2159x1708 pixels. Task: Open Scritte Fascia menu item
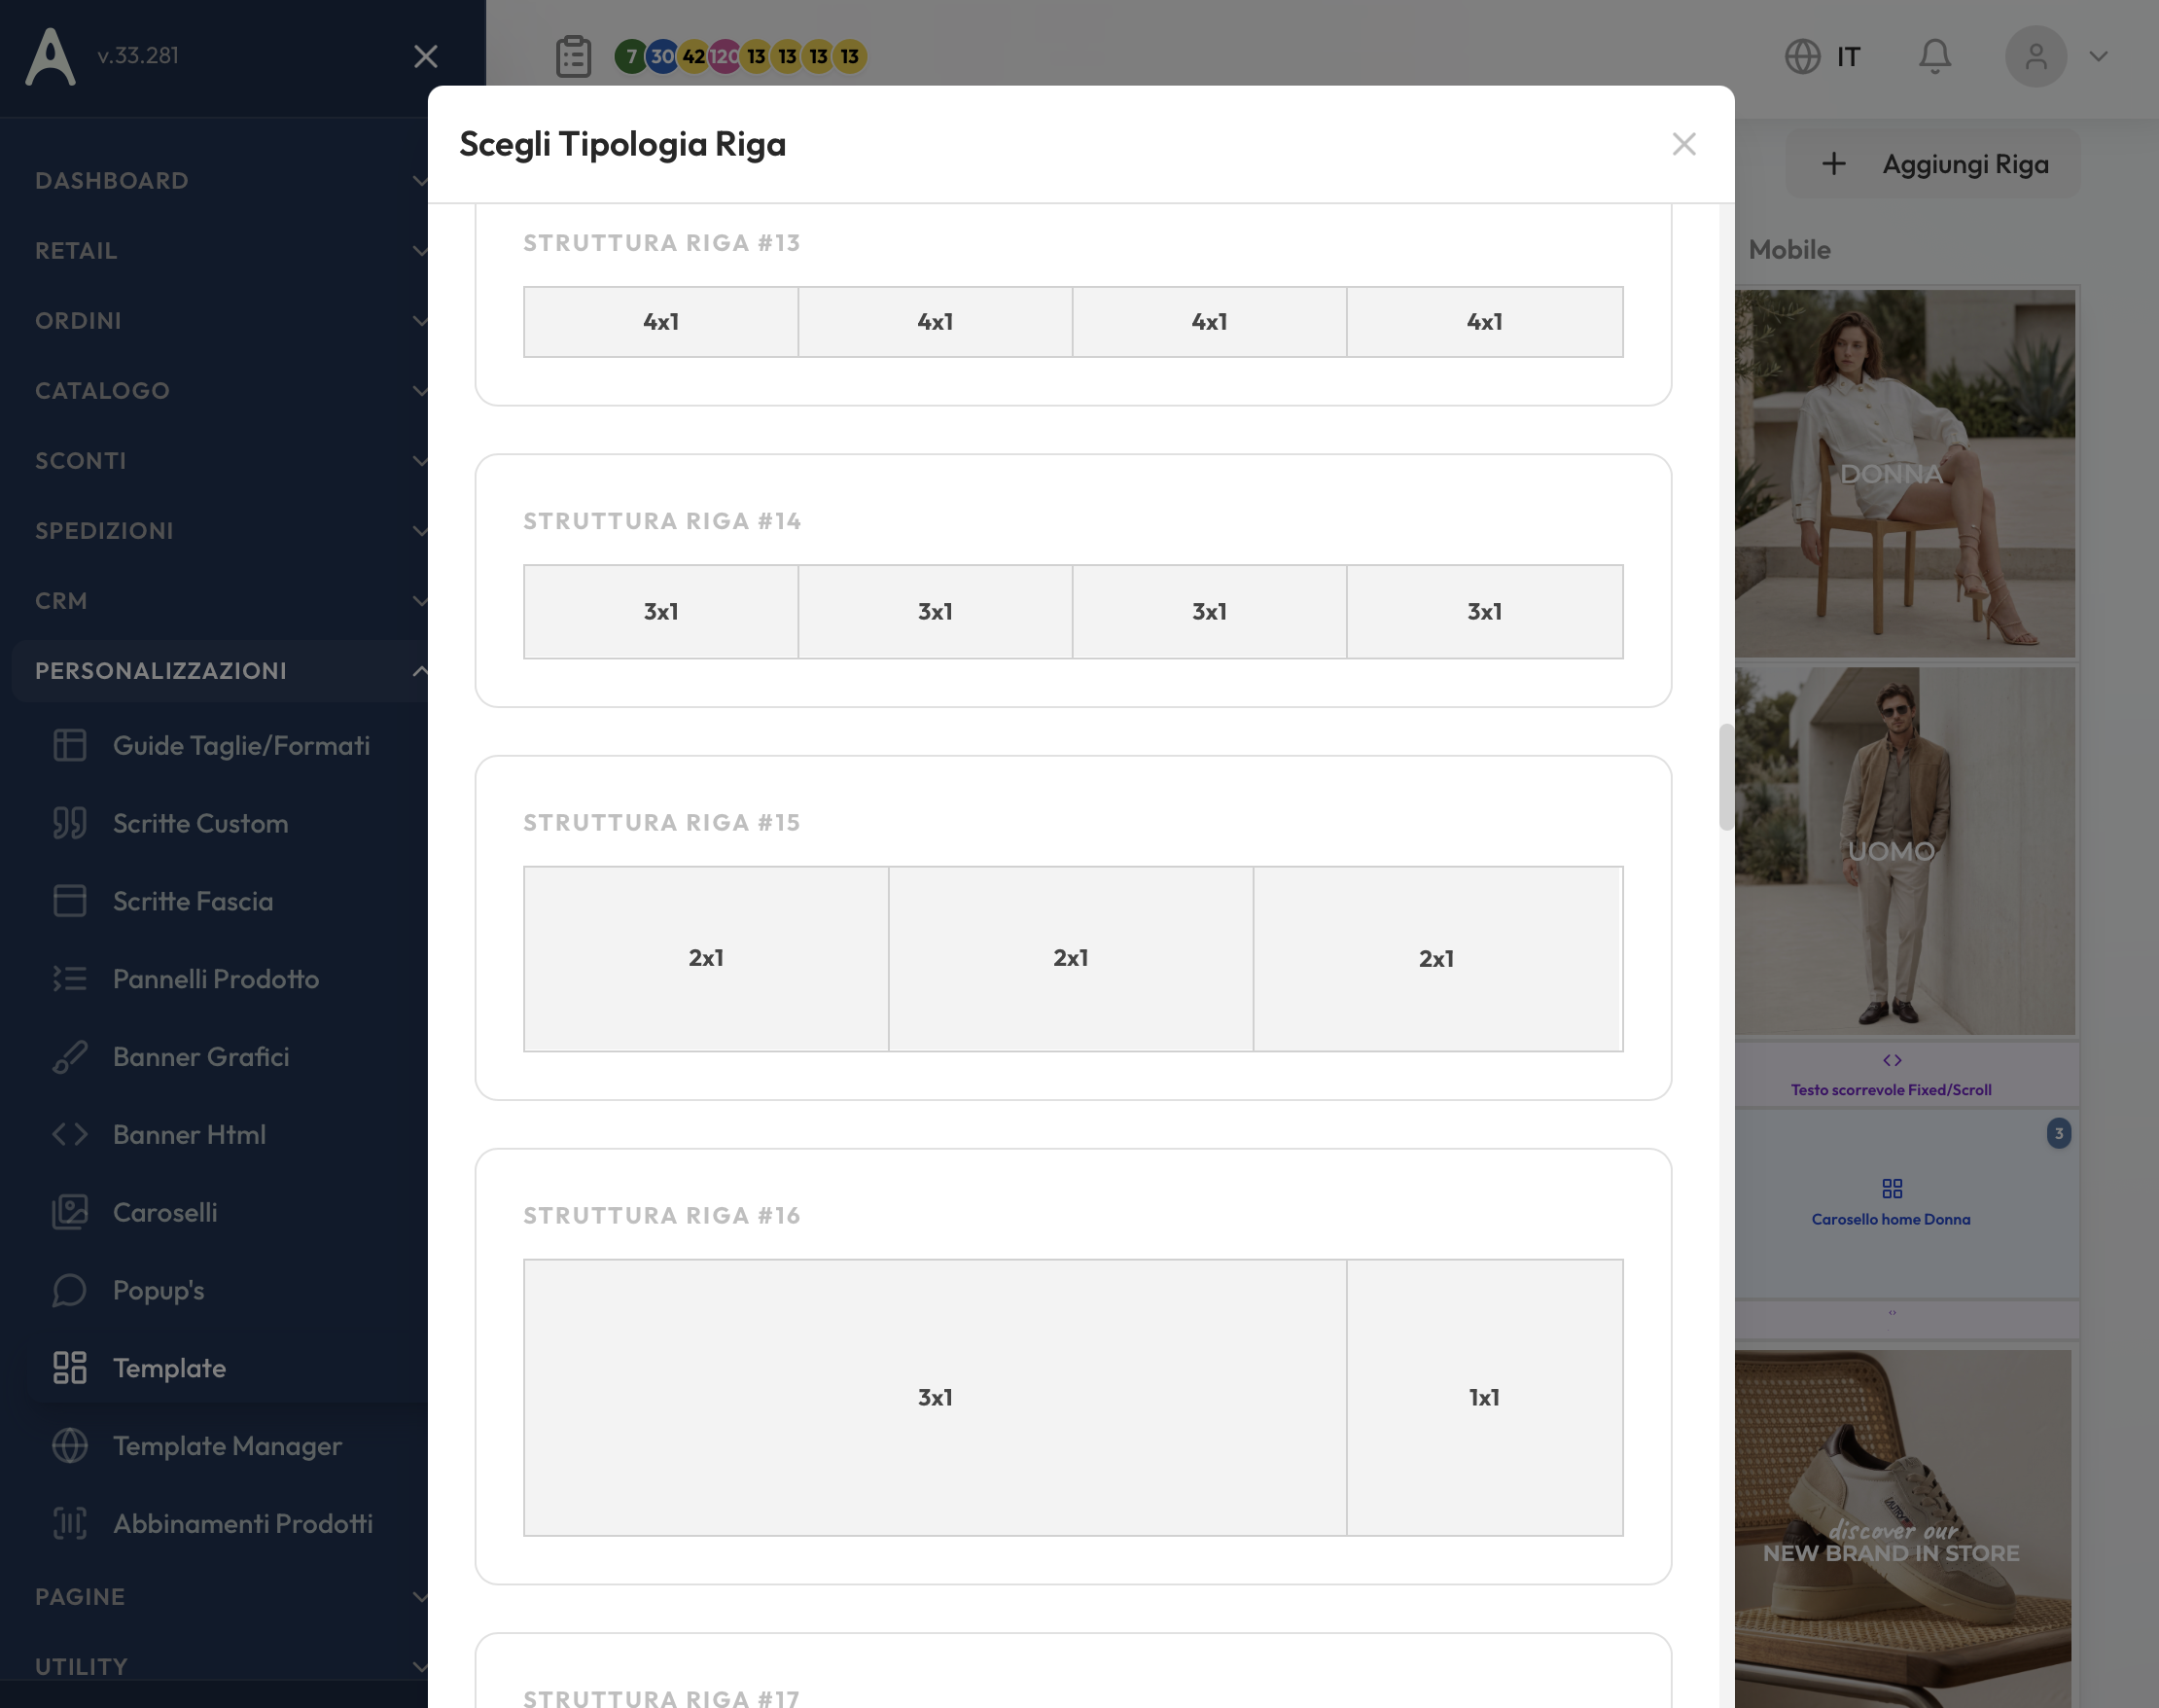pyautogui.click(x=192, y=901)
